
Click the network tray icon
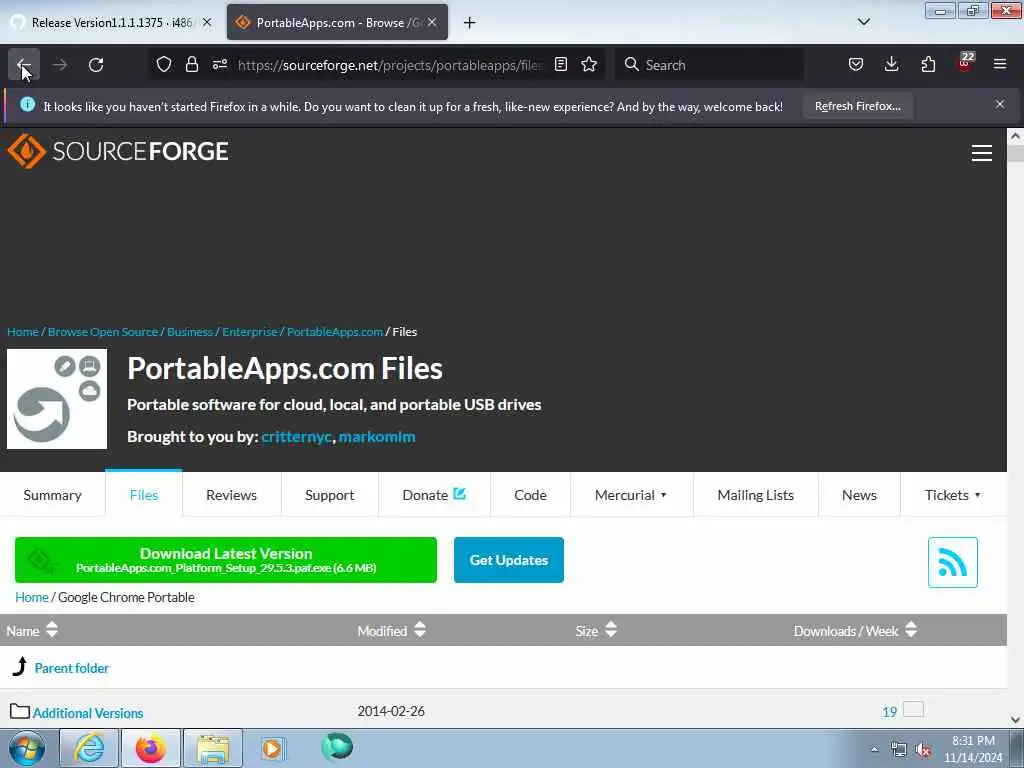coord(899,750)
